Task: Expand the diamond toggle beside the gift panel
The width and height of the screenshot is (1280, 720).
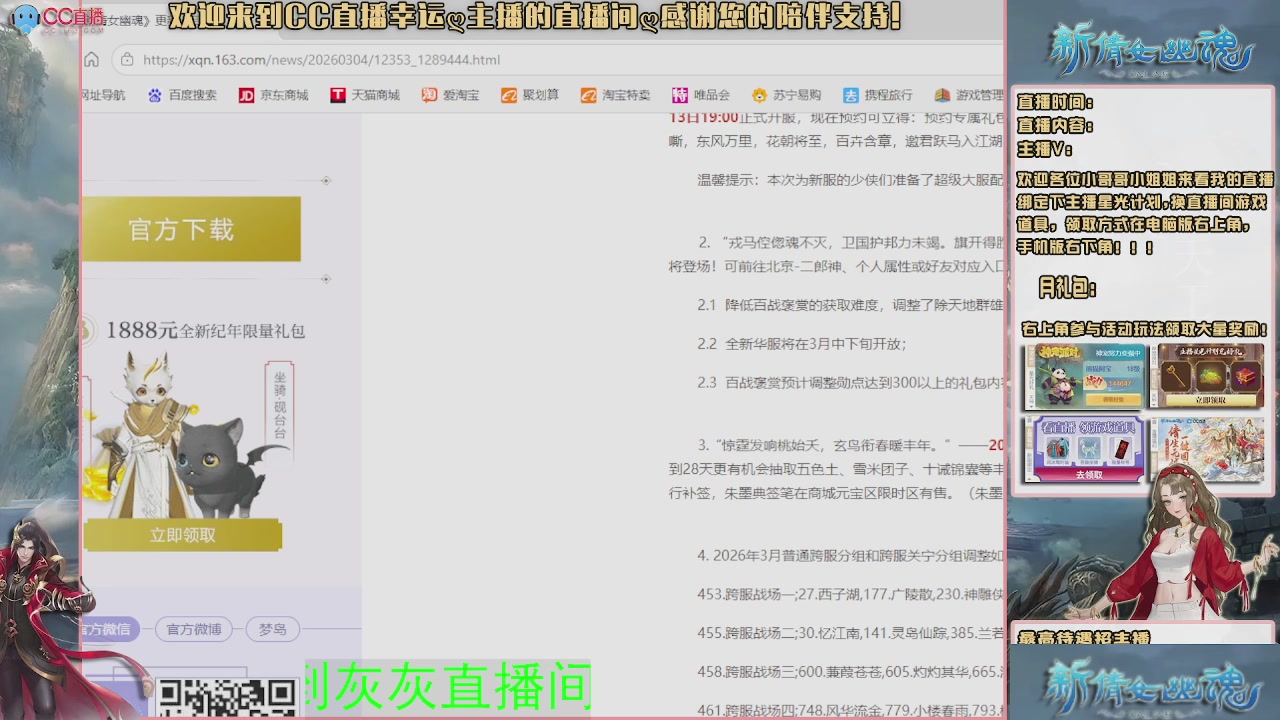Action: pyautogui.click(x=325, y=277)
